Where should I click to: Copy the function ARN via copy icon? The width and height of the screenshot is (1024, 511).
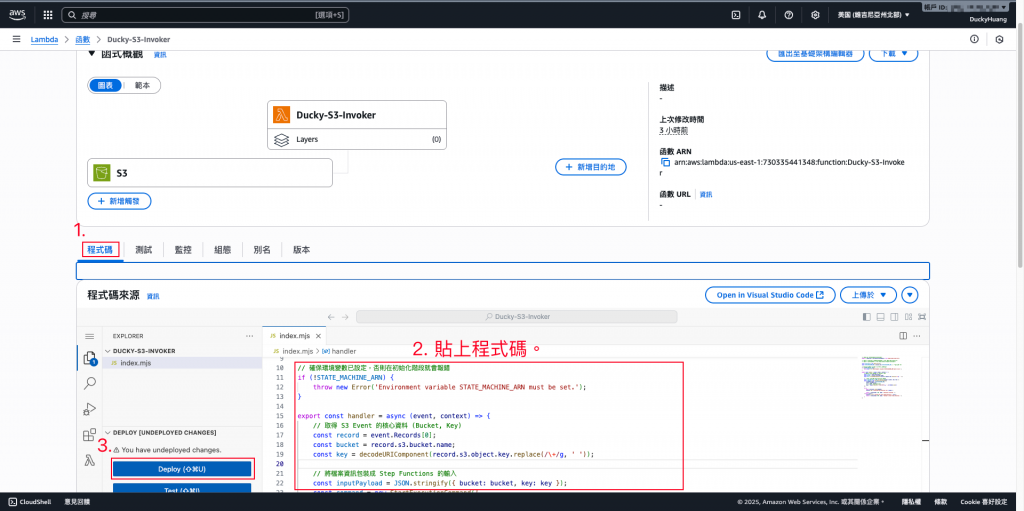click(665, 162)
